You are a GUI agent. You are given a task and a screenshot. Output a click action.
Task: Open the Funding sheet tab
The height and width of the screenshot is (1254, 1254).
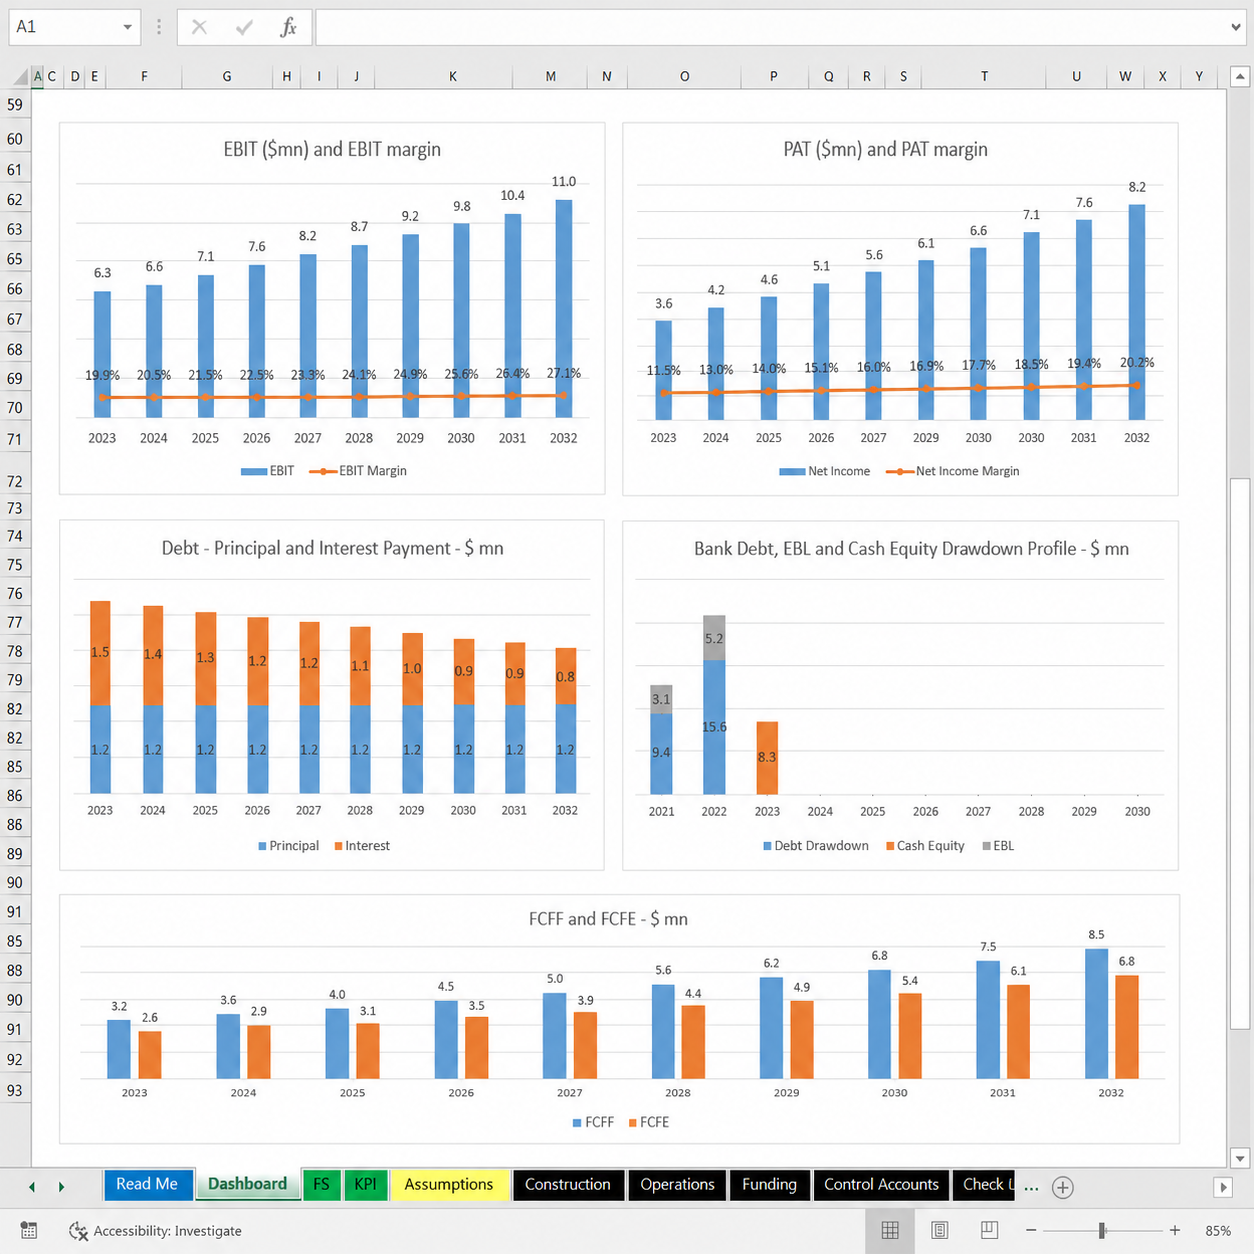[769, 1184]
